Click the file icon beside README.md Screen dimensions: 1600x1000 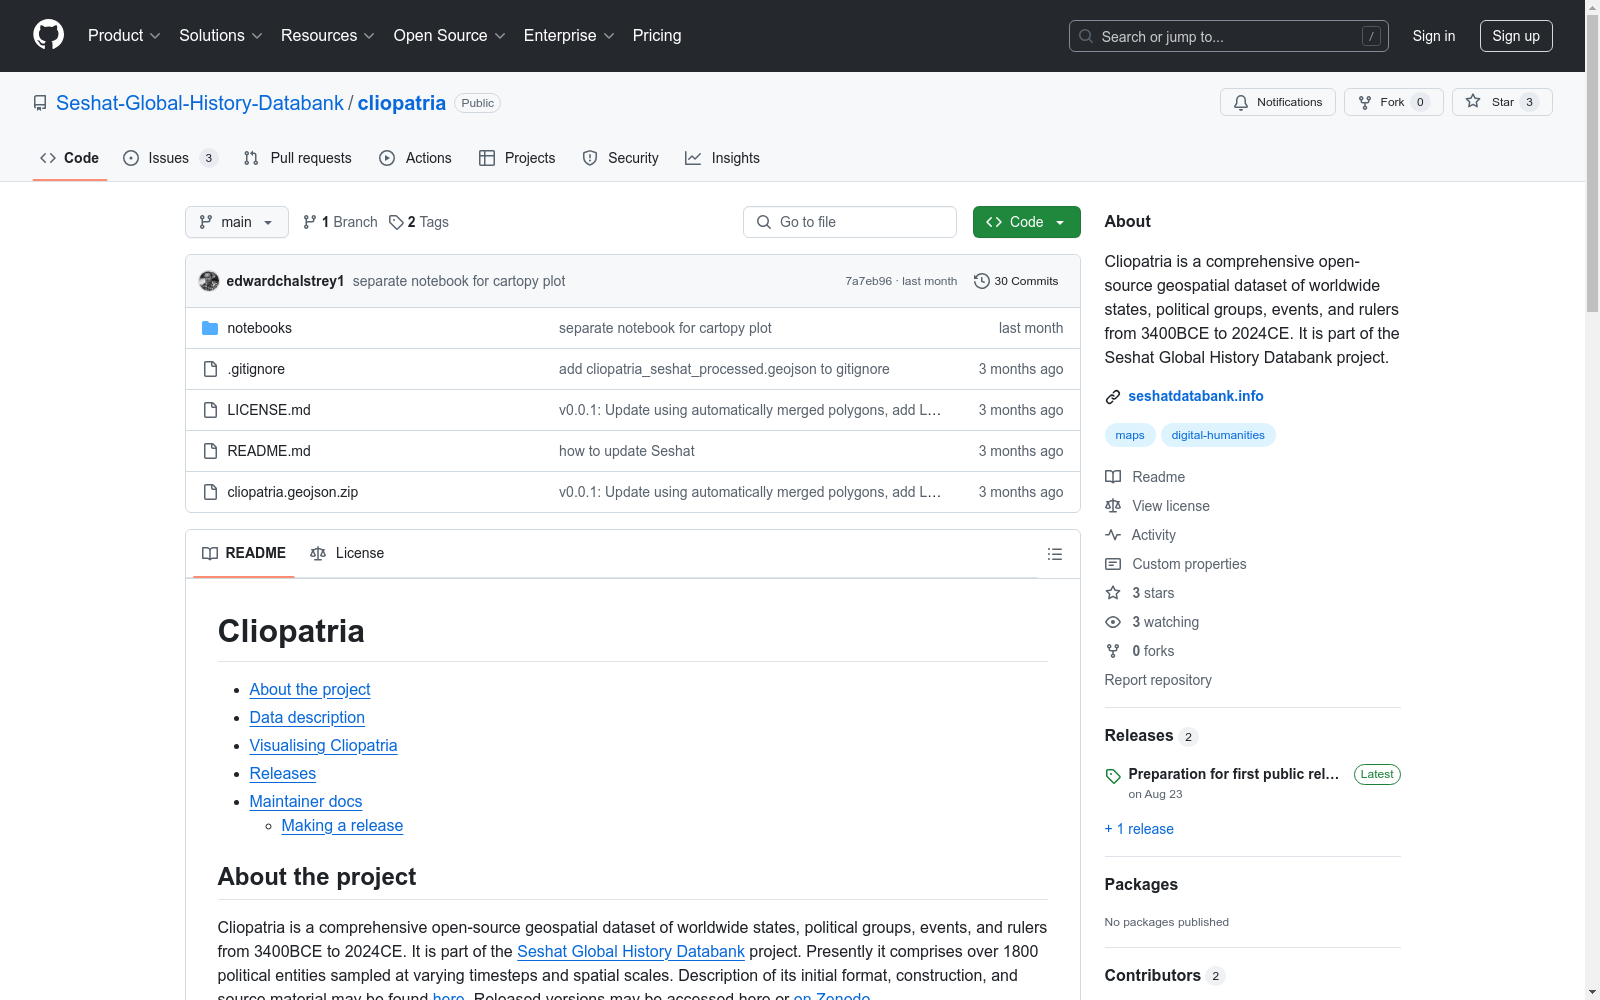[x=210, y=451]
